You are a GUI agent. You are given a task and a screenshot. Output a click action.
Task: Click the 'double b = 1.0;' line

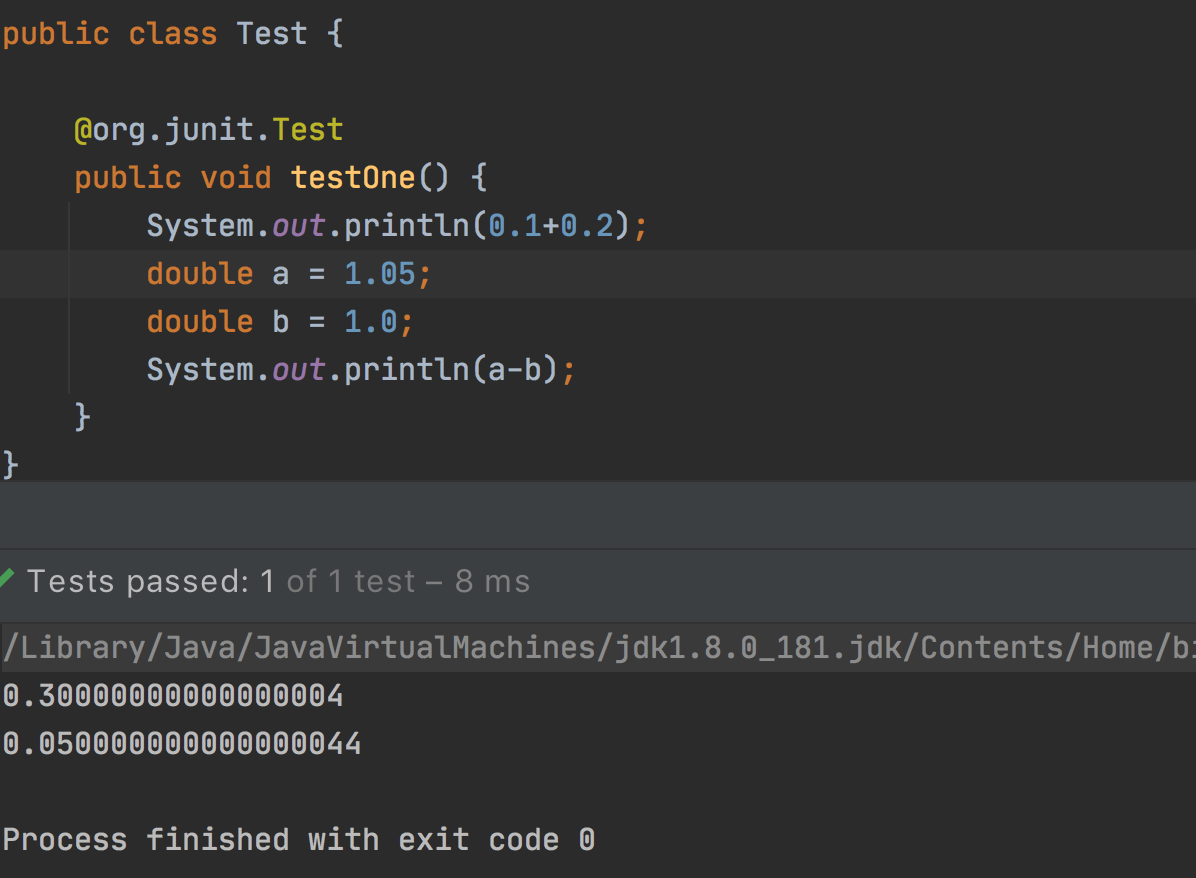280,322
